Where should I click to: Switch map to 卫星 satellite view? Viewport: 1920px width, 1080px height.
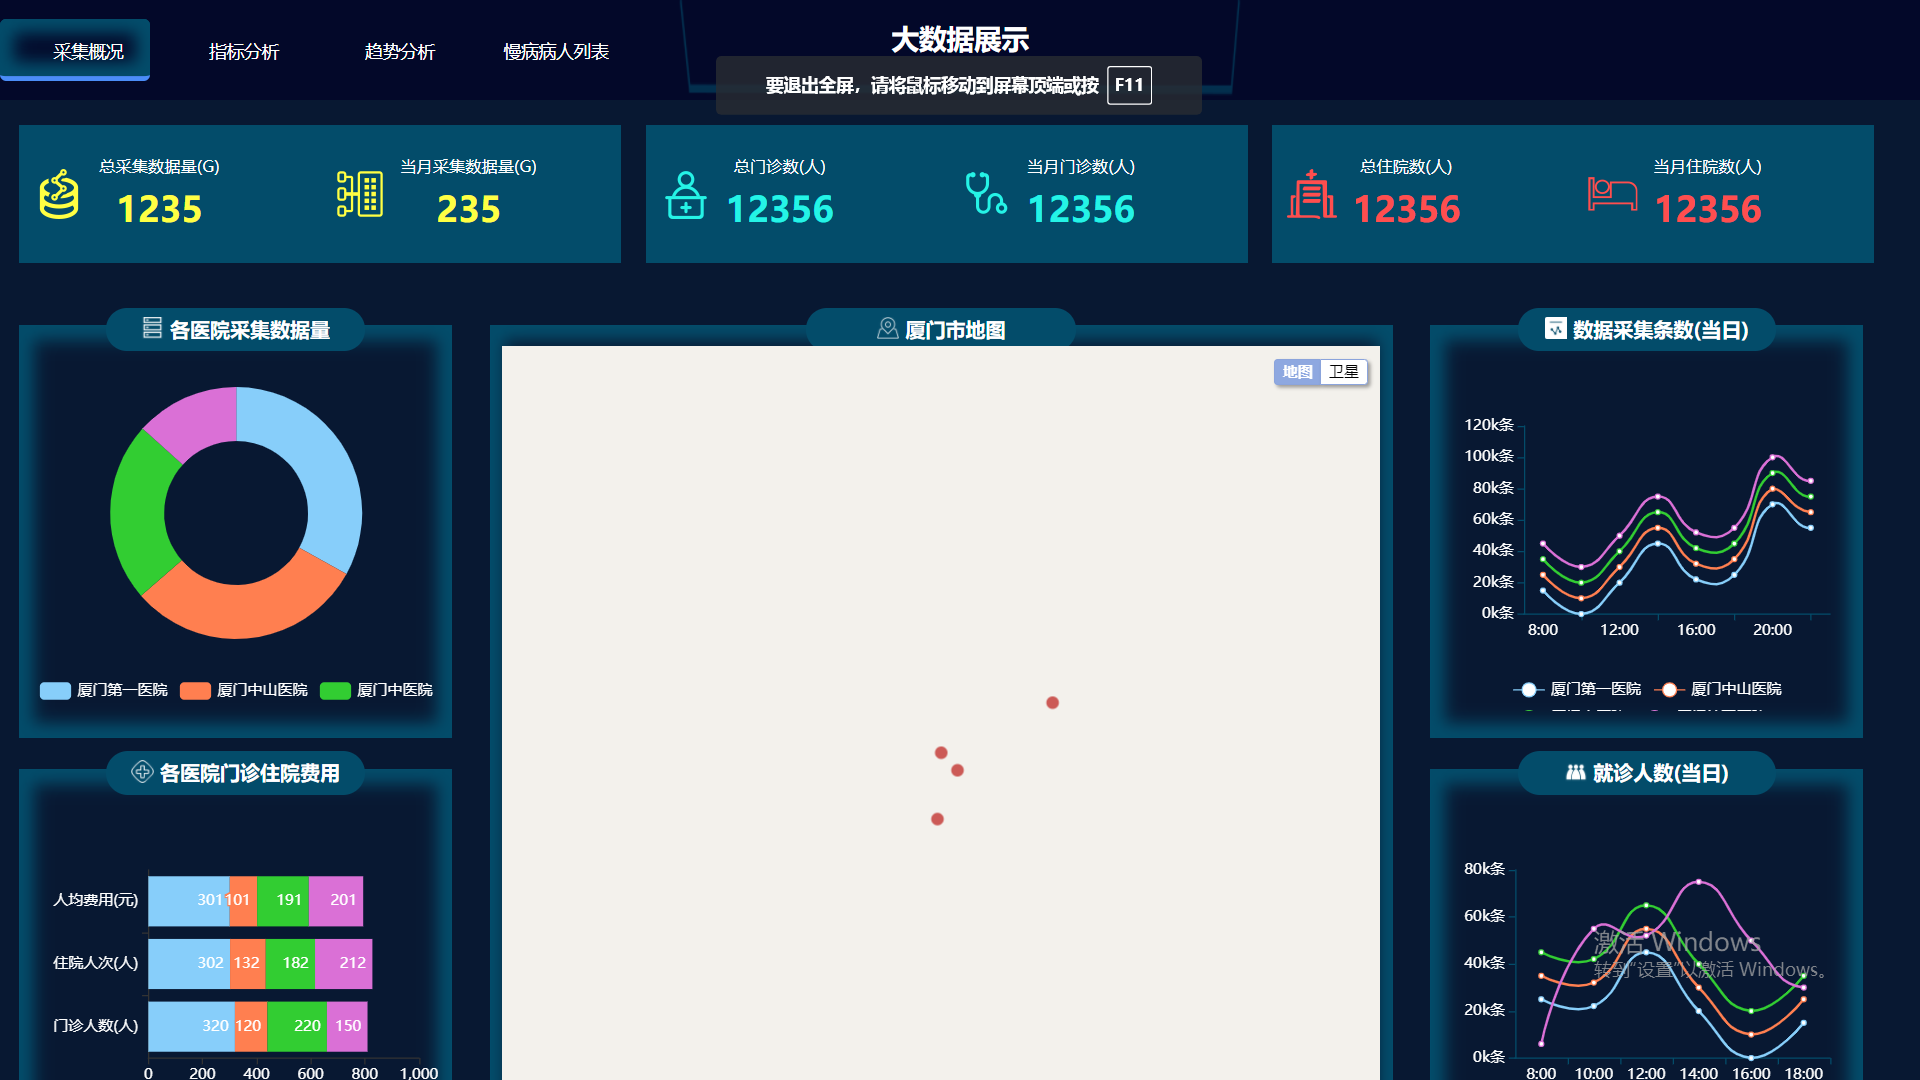1344,372
